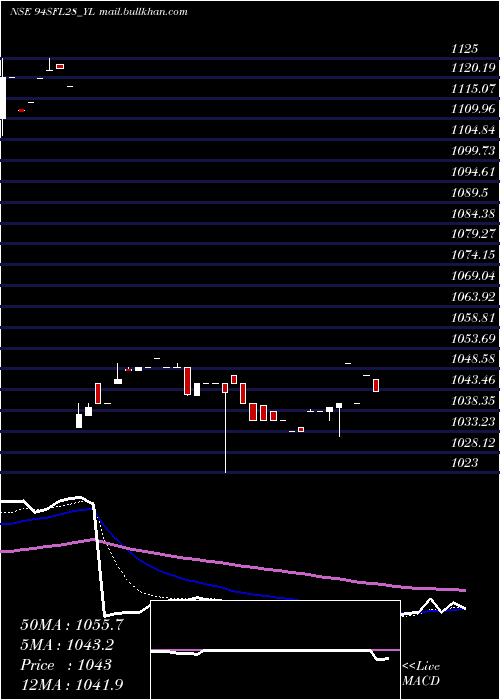Viewport: 500px width, 700px height.
Task: Click the '<<Live MACD' label
Action: tap(421, 673)
